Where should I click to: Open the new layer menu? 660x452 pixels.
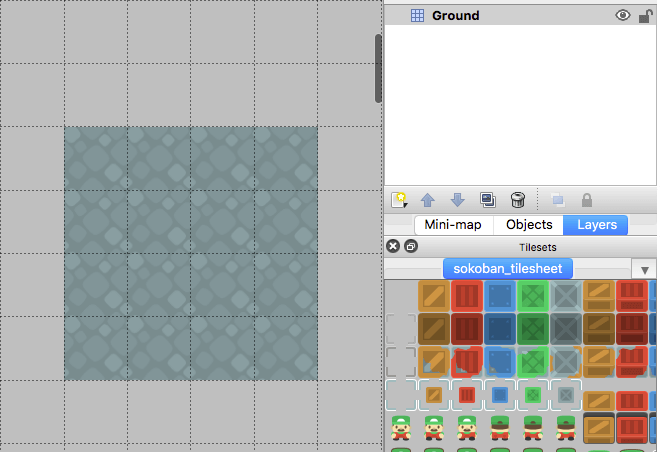(399, 200)
